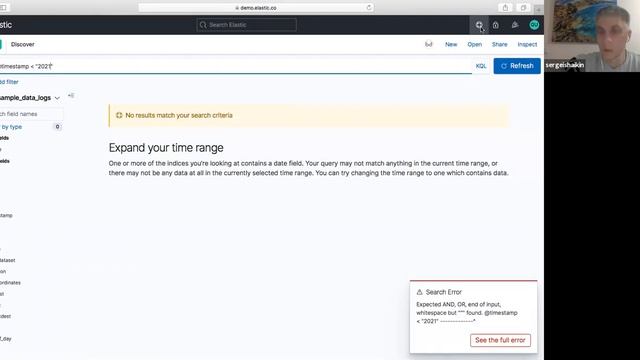Click the magnifier icon in Search Elastic
The image size is (640, 360).
coord(203,25)
